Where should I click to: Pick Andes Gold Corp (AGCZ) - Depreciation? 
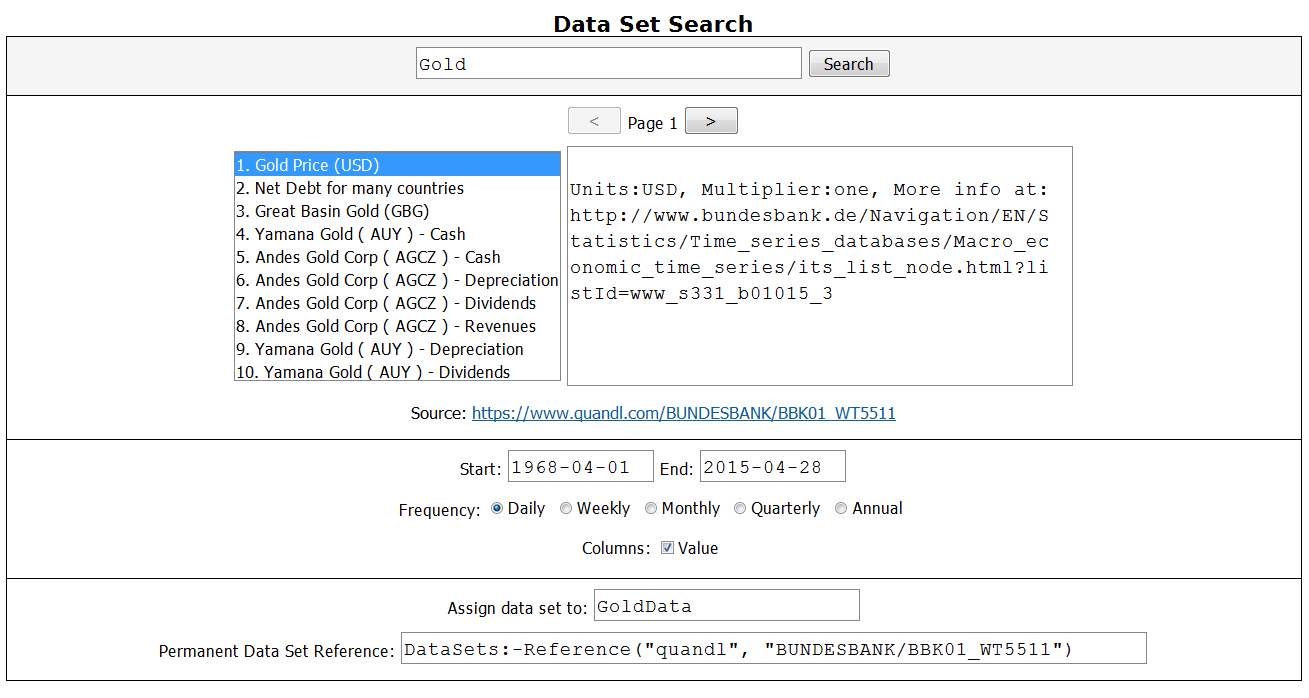(397, 280)
